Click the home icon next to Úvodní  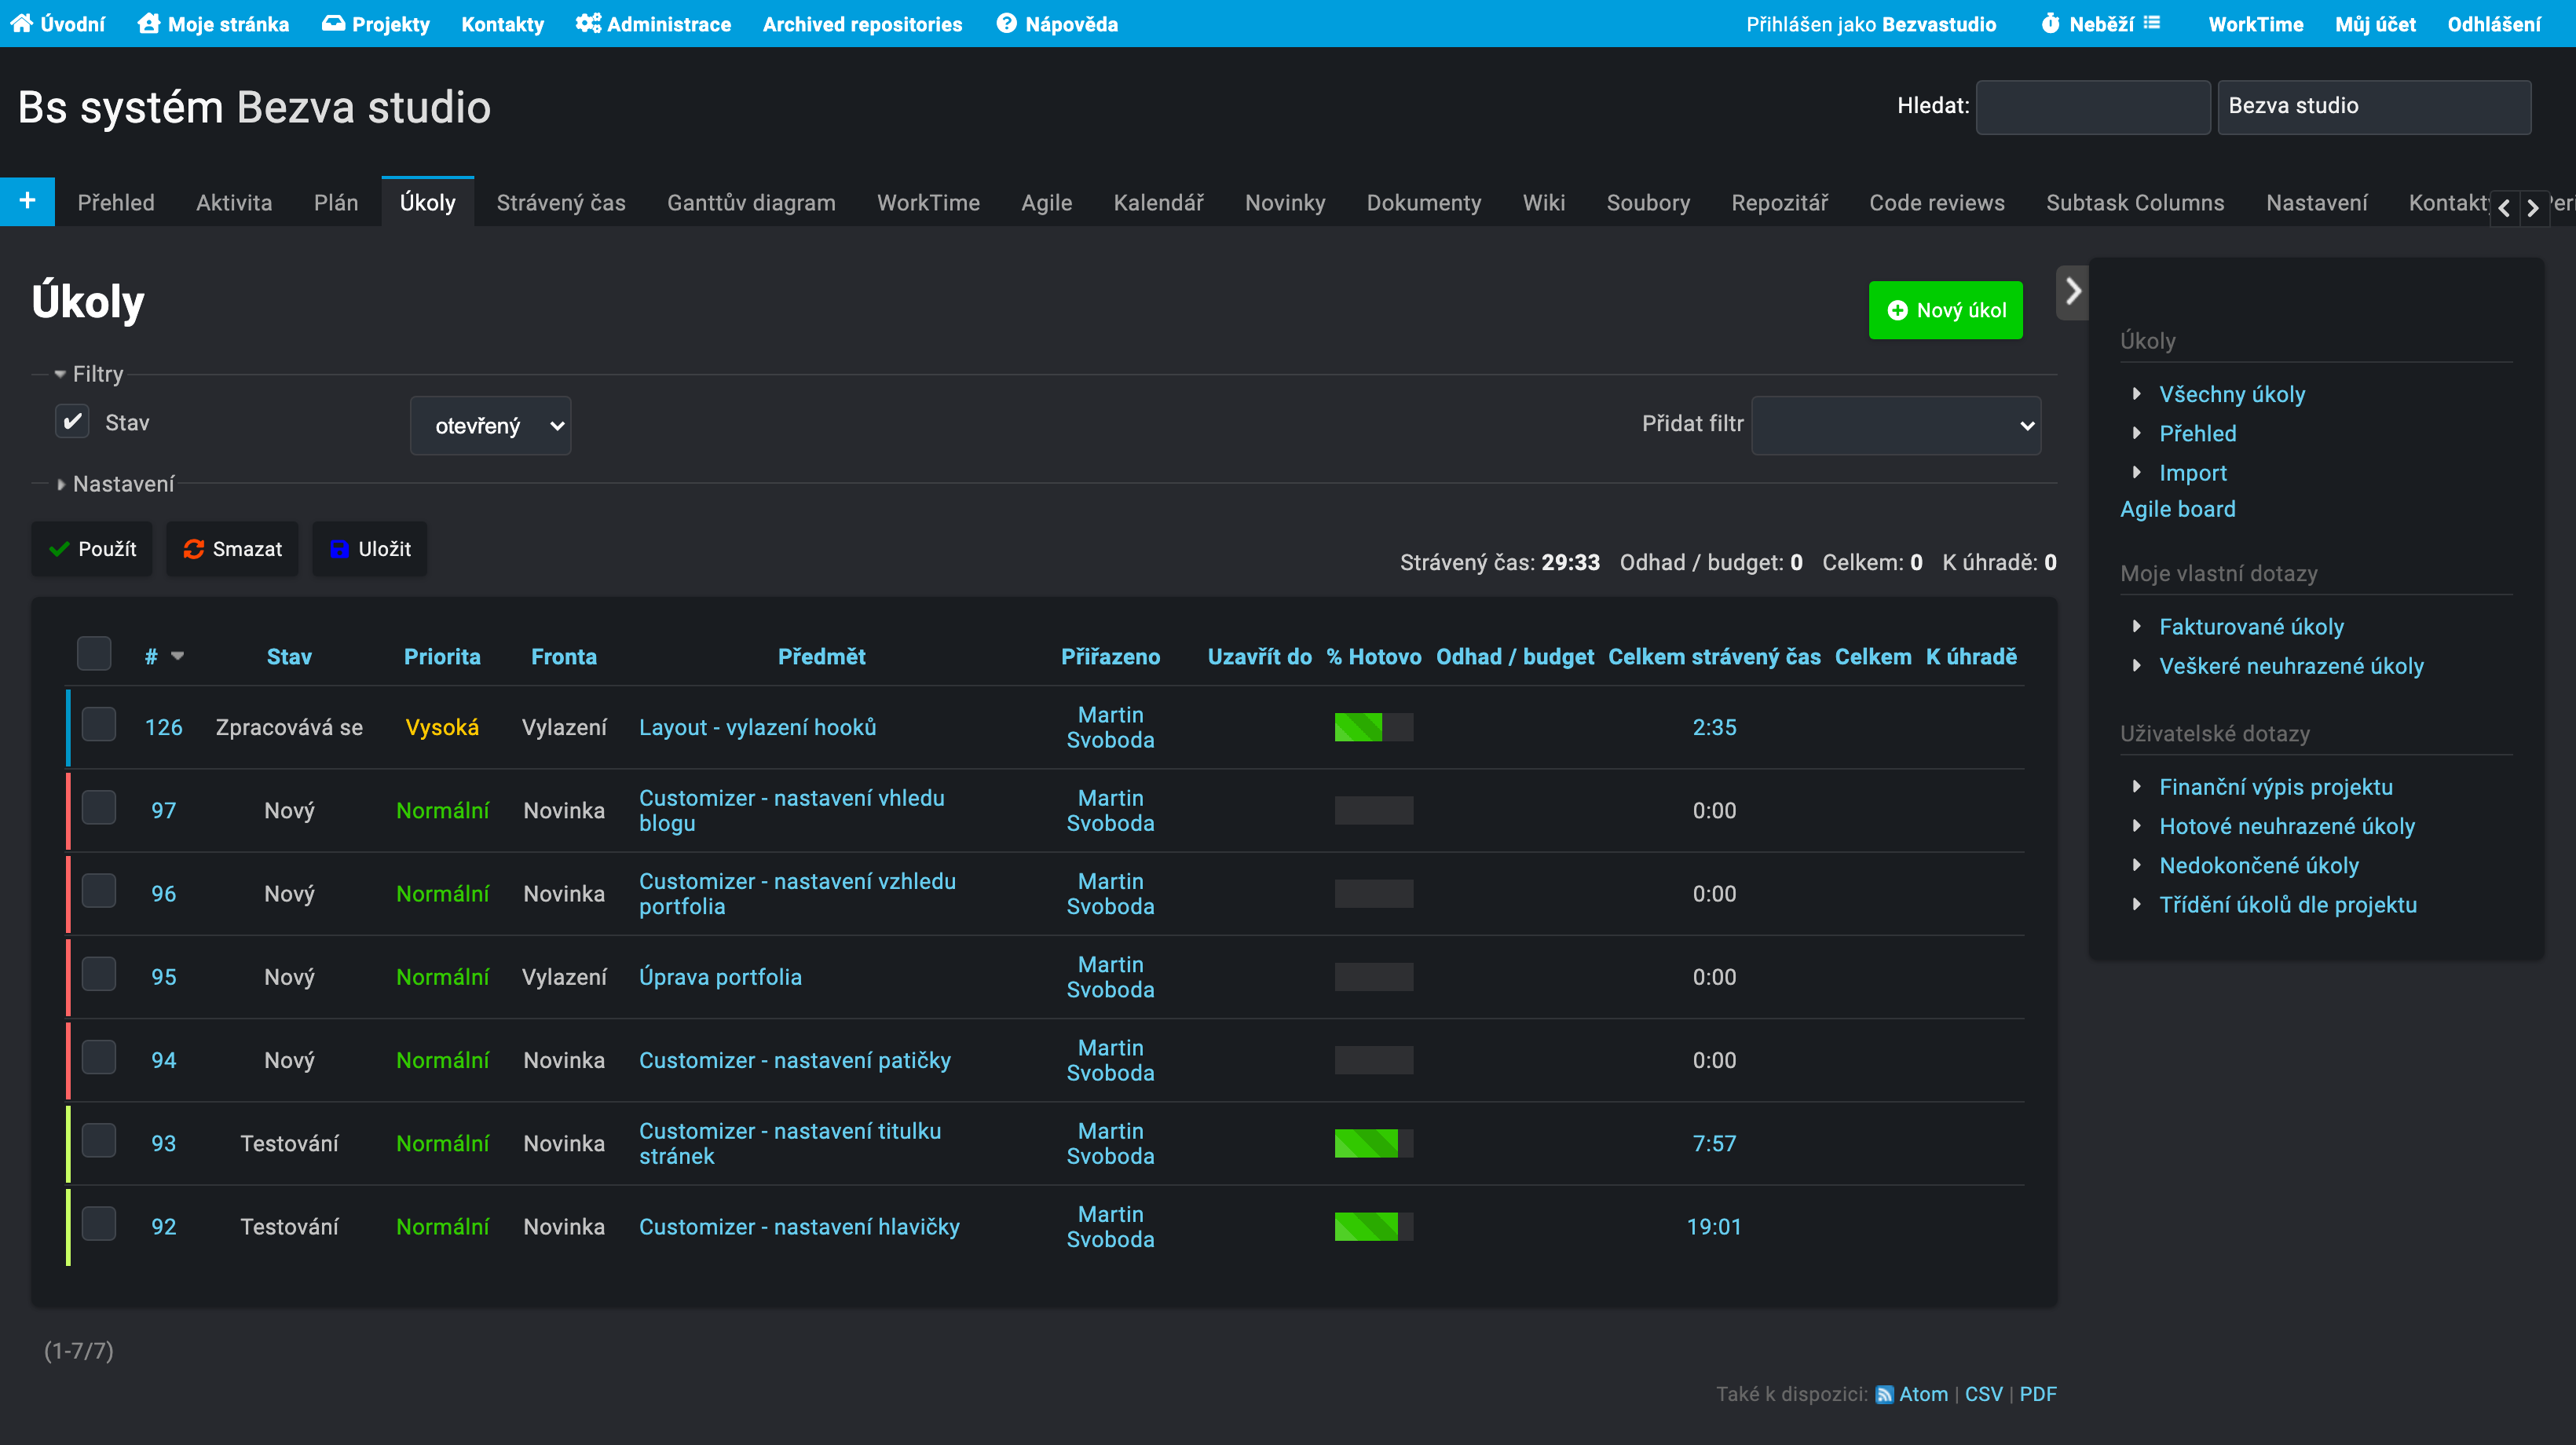click(x=21, y=23)
